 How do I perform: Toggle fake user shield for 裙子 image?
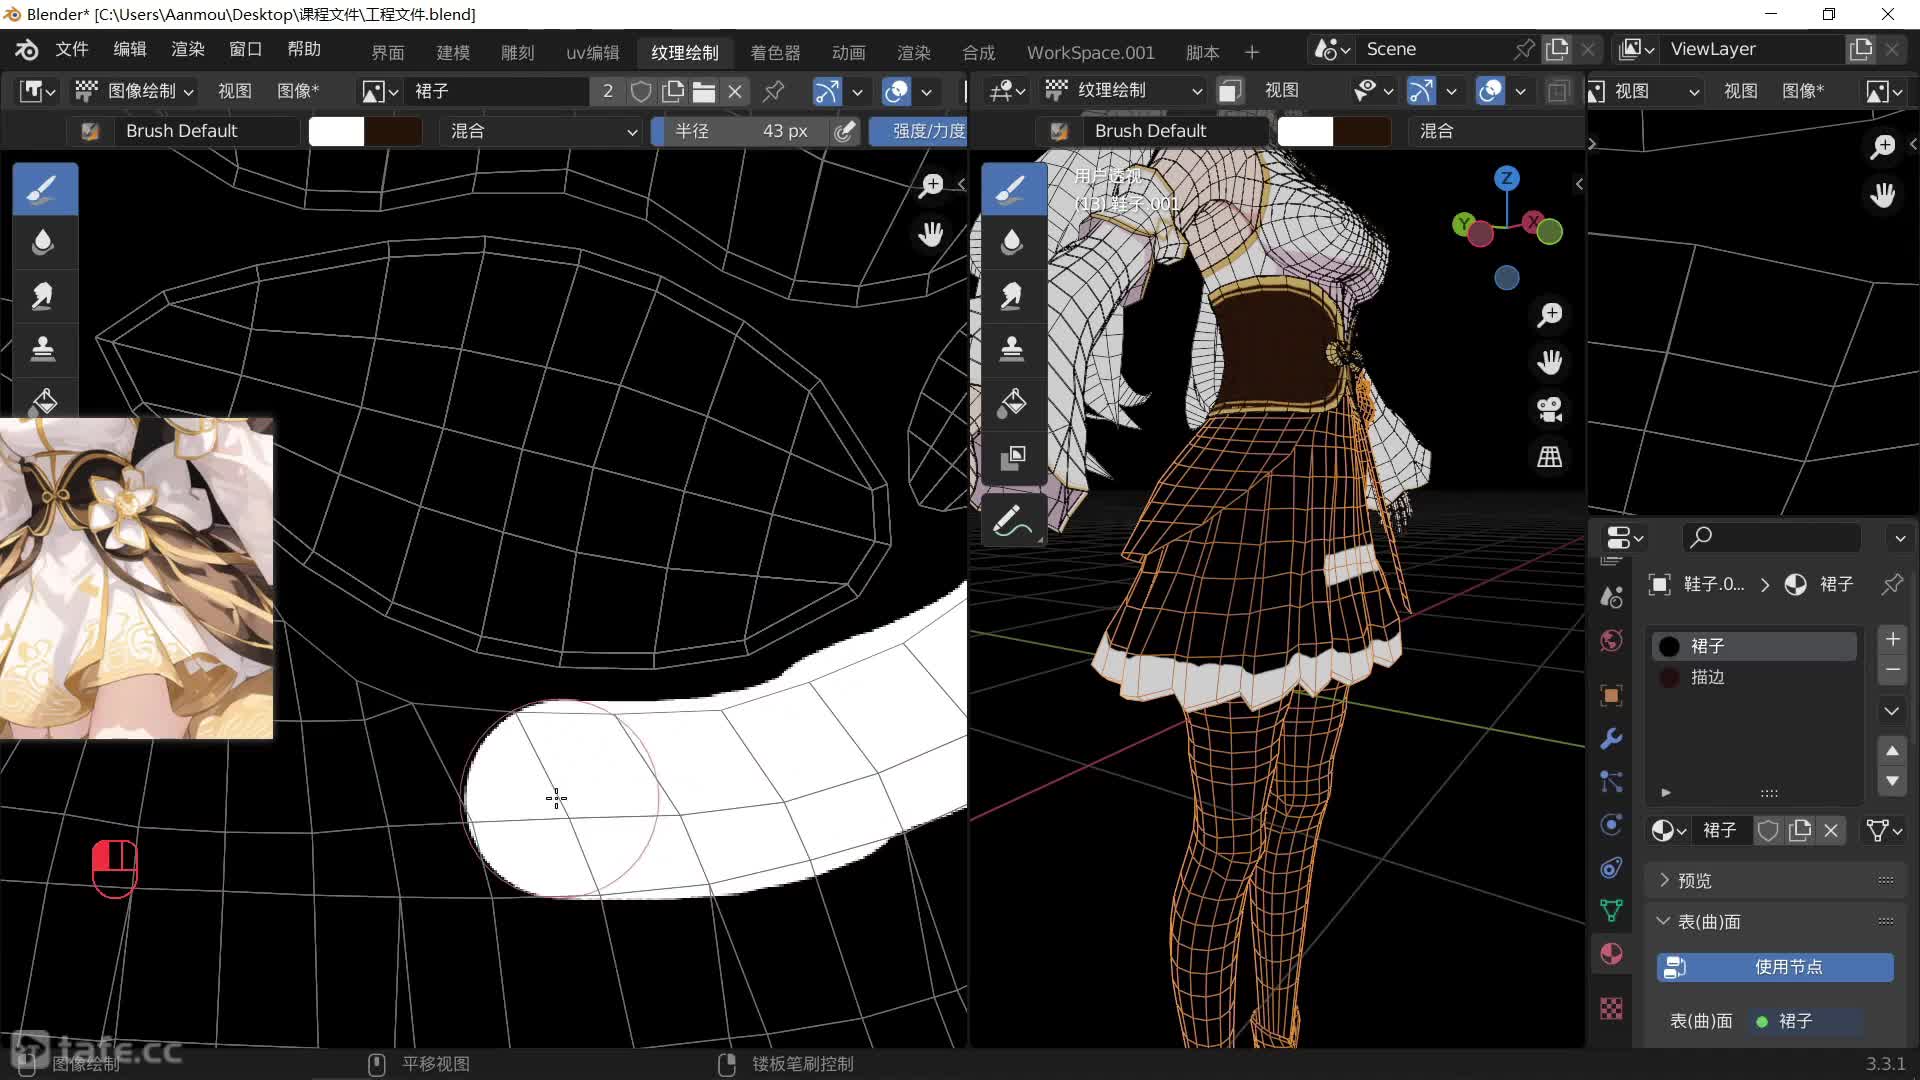[641, 92]
